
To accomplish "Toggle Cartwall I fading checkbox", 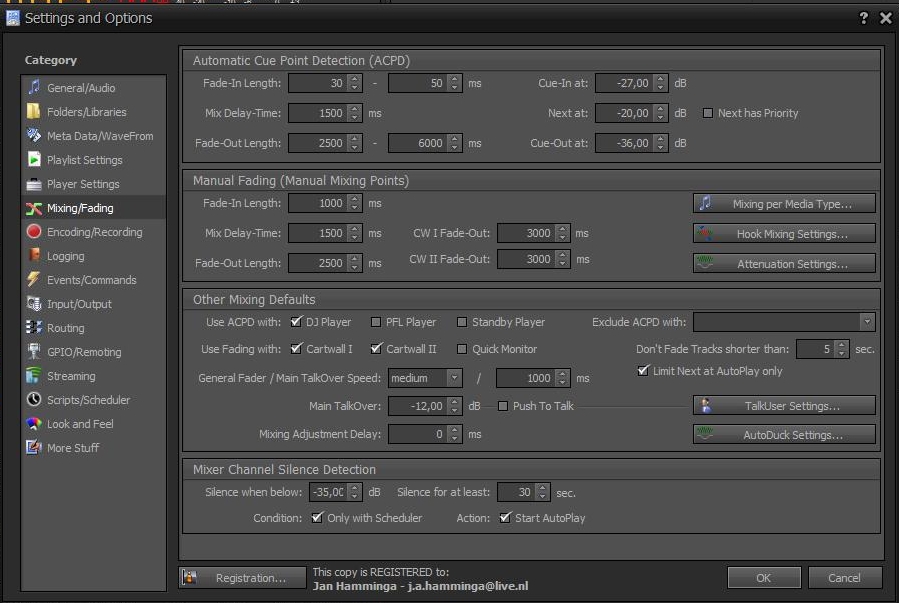I will (x=296, y=349).
